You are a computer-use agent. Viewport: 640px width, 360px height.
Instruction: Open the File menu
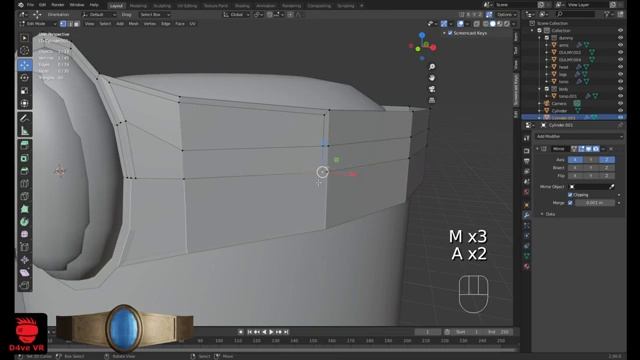pos(30,5)
